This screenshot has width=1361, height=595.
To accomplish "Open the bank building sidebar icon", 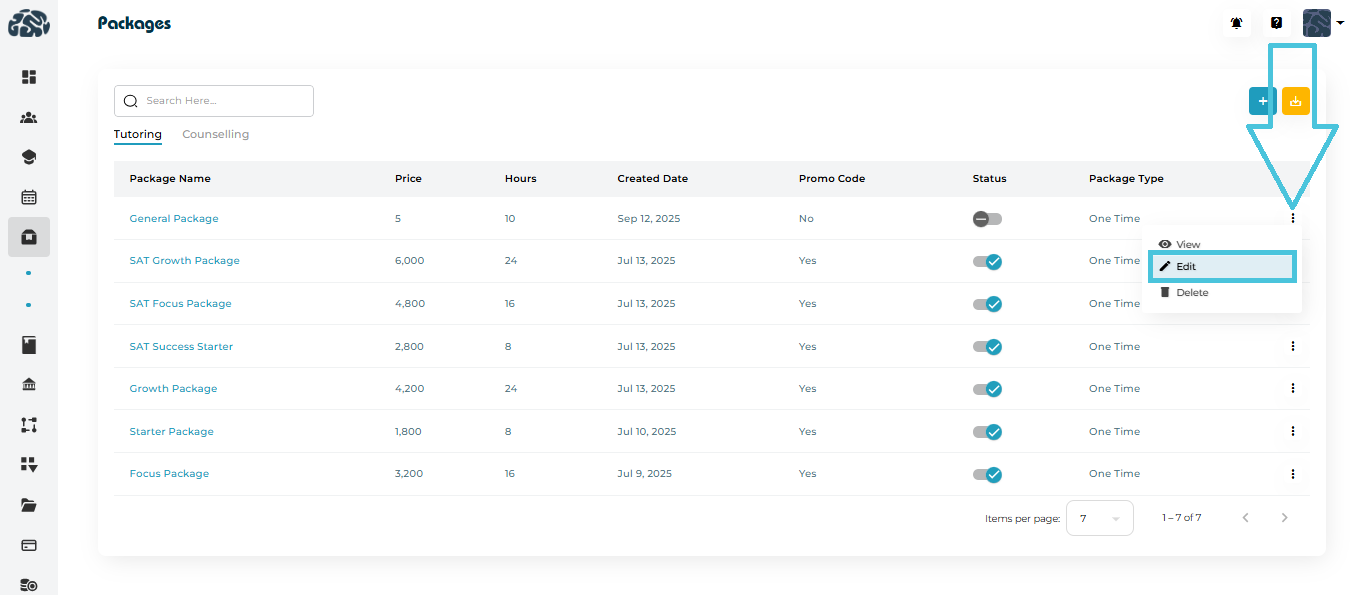I will coord(29,385).
